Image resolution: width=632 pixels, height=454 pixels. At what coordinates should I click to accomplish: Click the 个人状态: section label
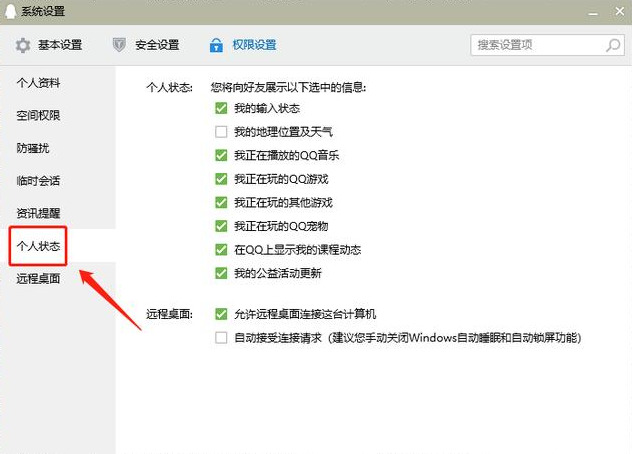coord(169,87)
